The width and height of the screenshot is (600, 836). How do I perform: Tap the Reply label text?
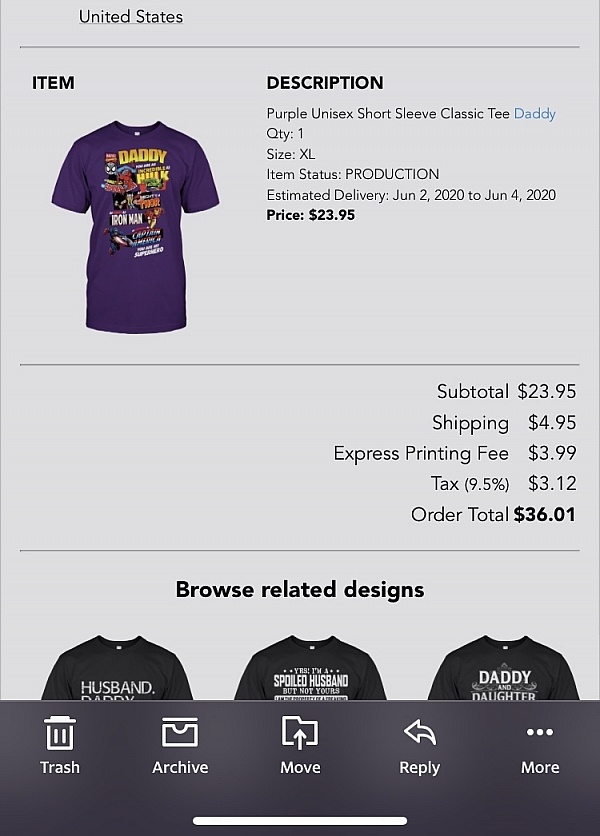click(420, 768)
